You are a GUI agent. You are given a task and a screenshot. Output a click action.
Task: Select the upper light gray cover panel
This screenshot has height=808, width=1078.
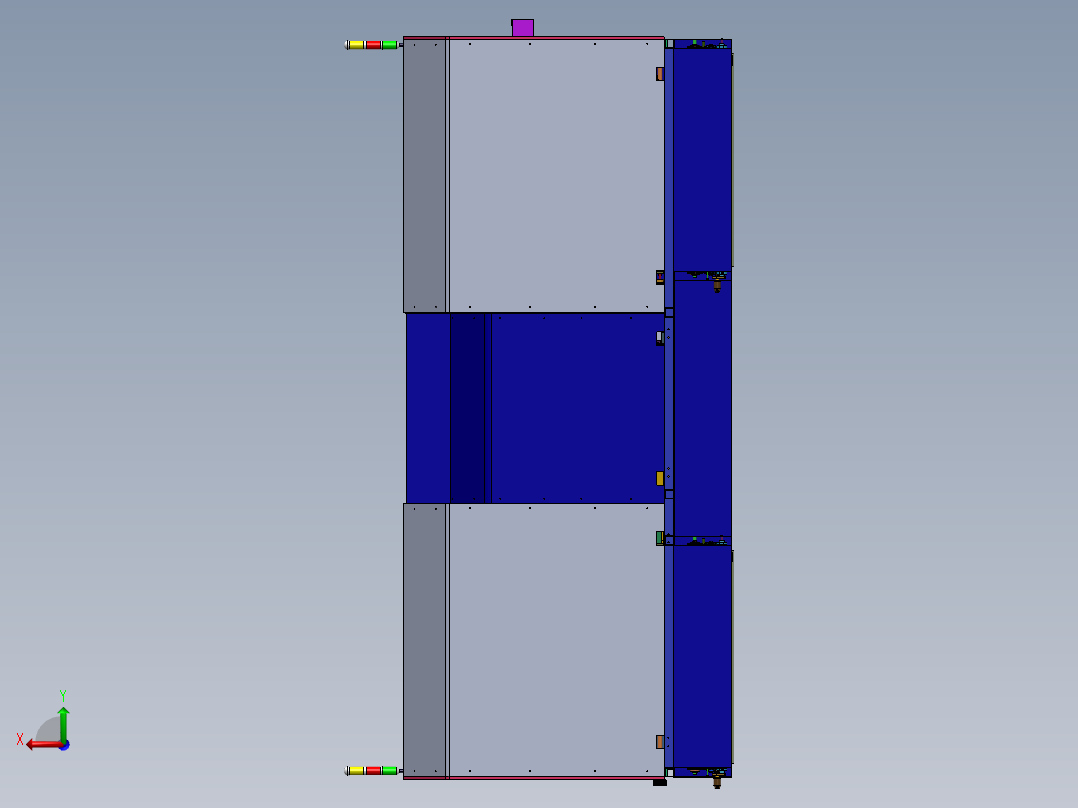pyautogui.click(x=556, y=175)
